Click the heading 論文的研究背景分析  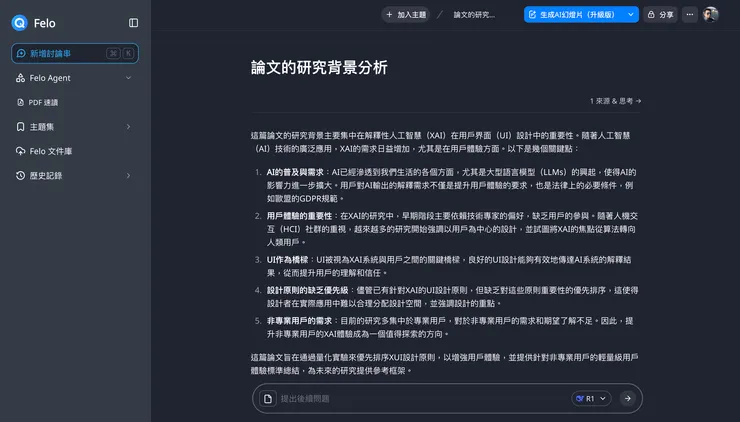tap(319, 68)
